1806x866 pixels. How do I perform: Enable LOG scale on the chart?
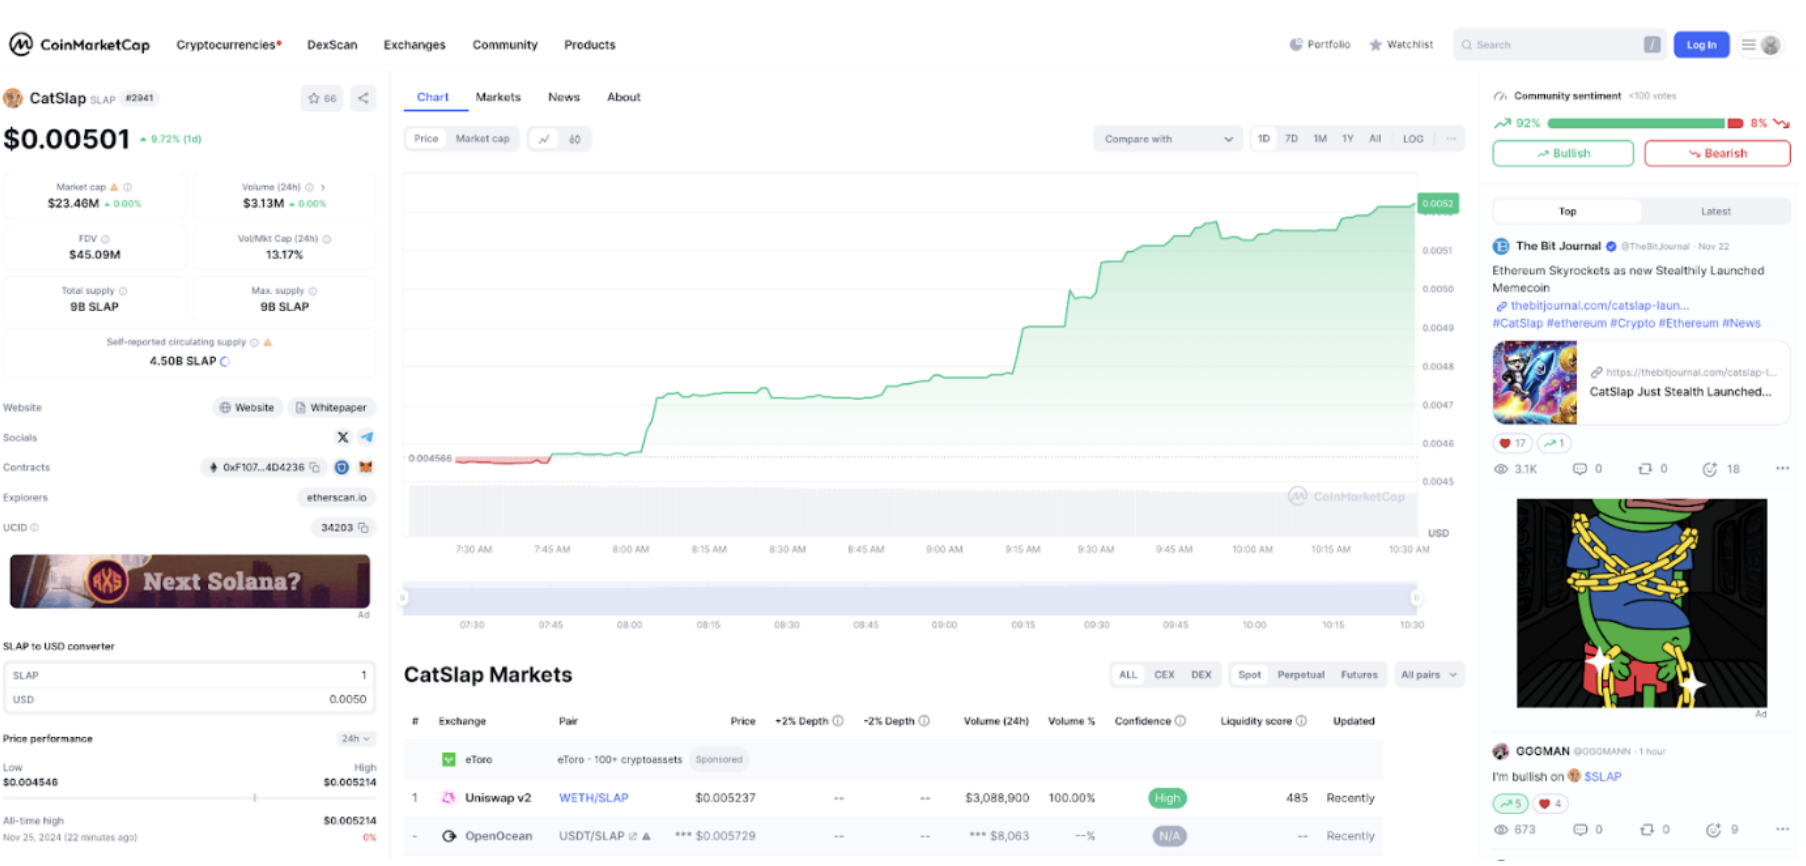1412,139
